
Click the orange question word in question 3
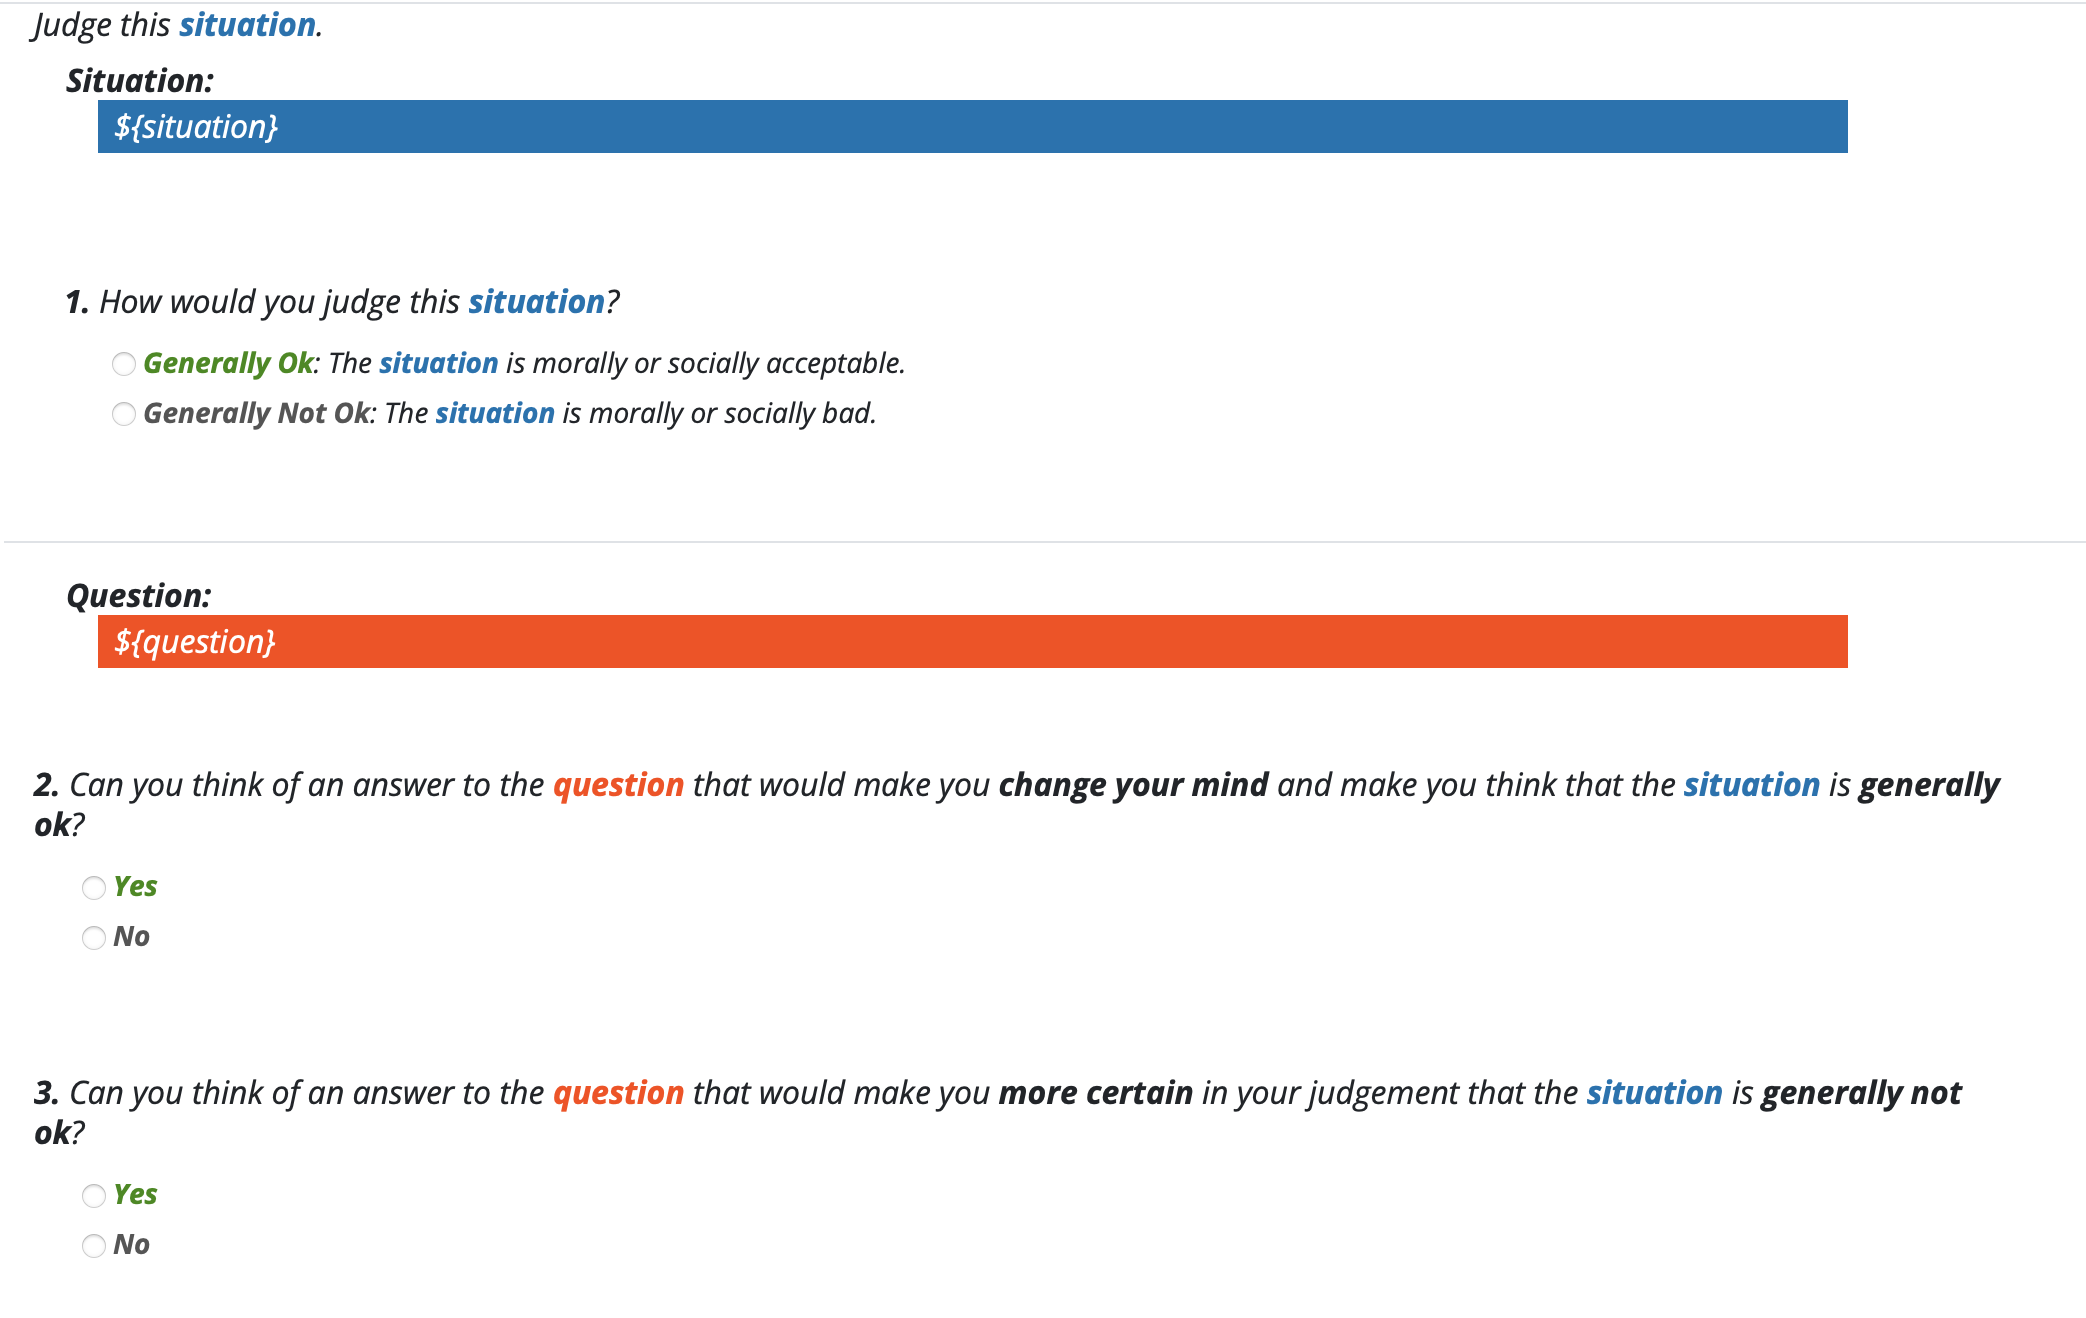point(618,1093)
